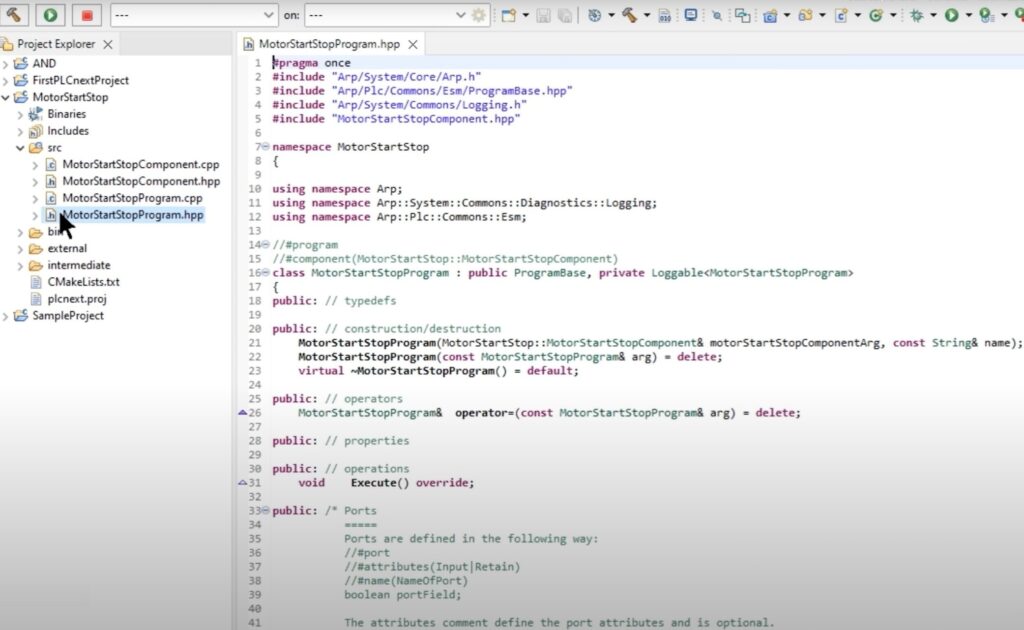
Task: Open the launch target dropdown after 'on:'
Action: [386, 15]
